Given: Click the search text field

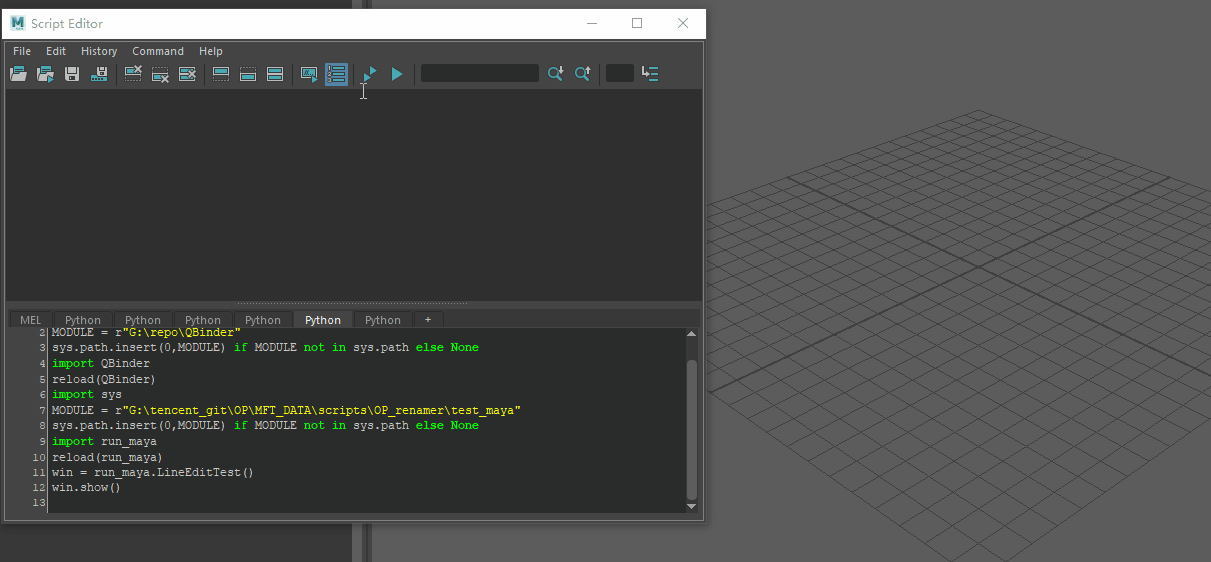Looking at the screenshot, I should click(479, 74).
